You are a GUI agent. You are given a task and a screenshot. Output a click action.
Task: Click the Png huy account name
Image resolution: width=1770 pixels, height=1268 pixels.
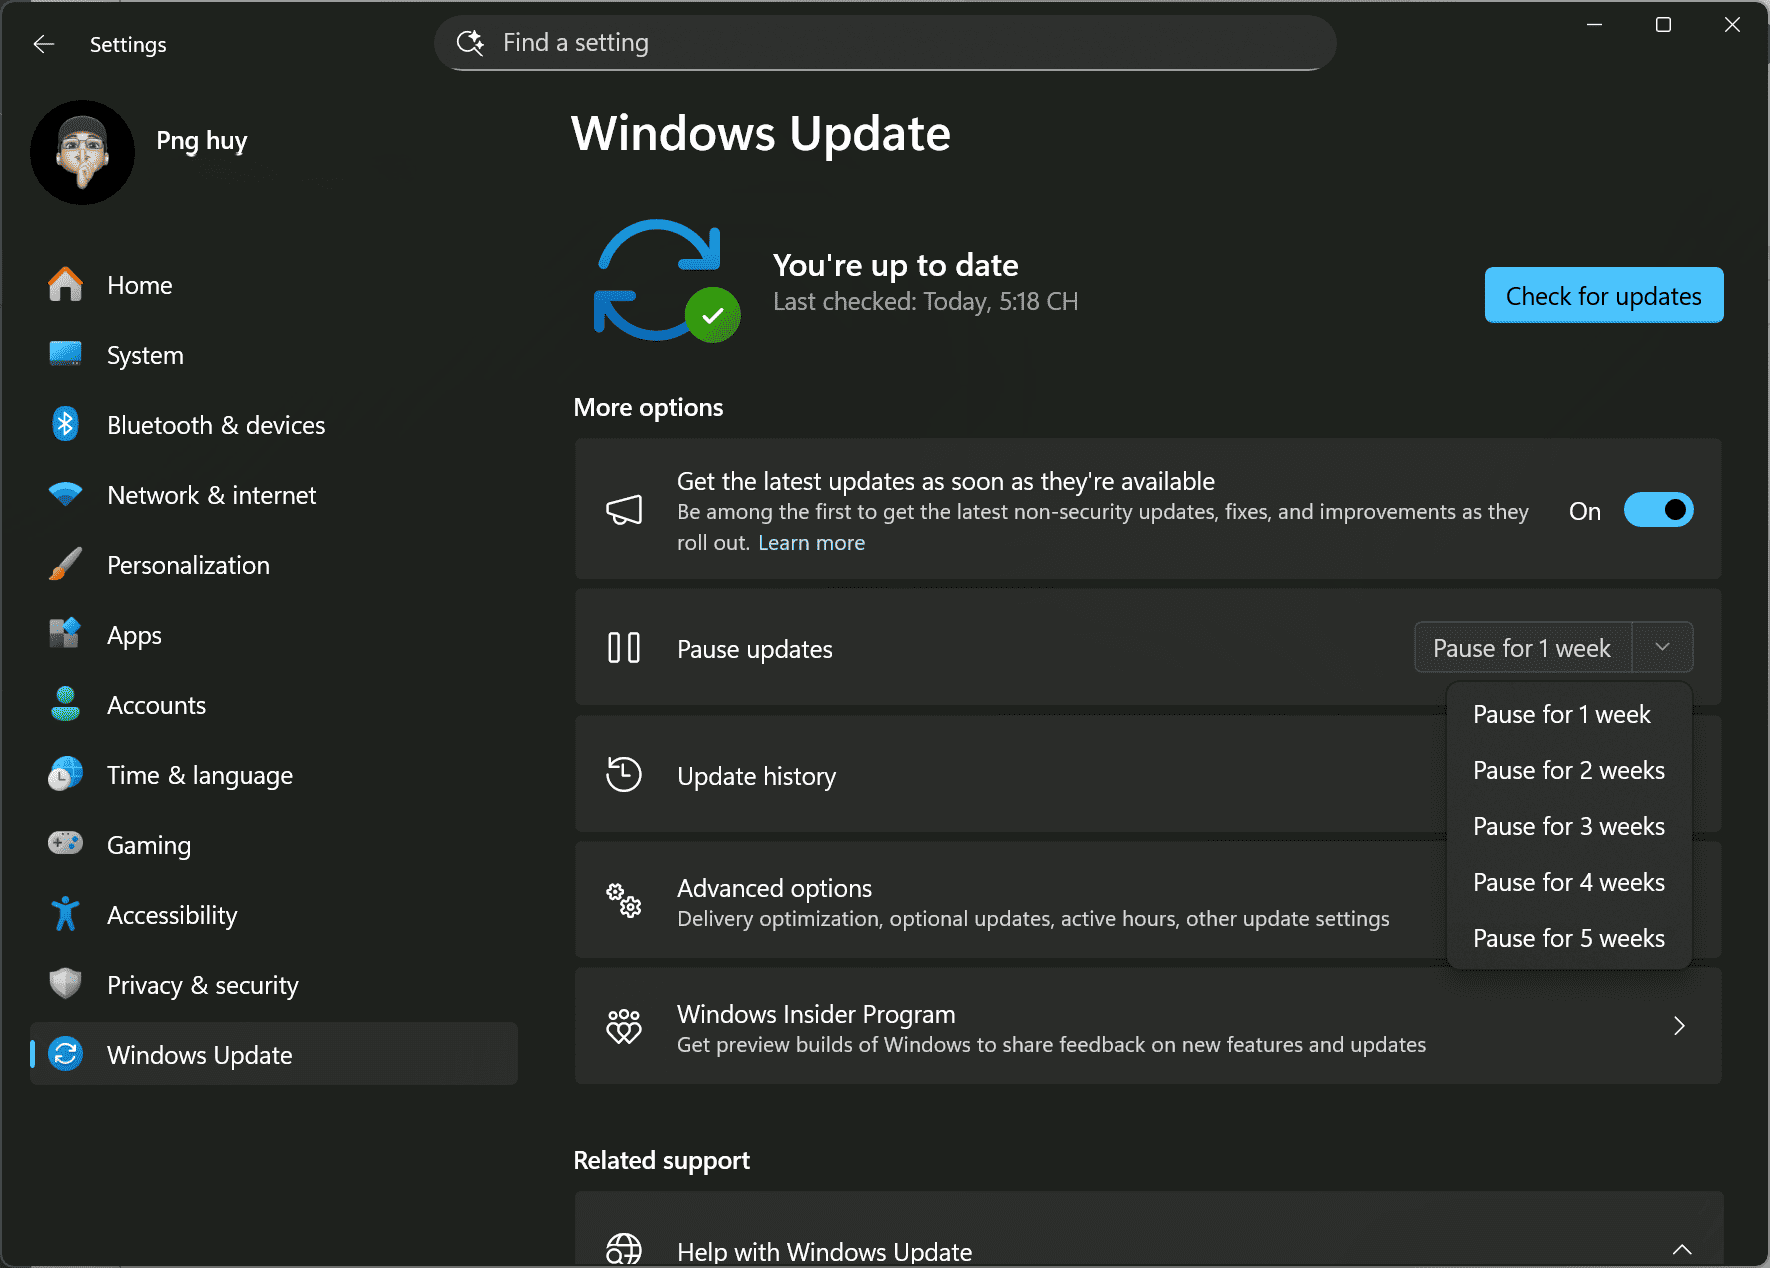(x=202, y=141)
